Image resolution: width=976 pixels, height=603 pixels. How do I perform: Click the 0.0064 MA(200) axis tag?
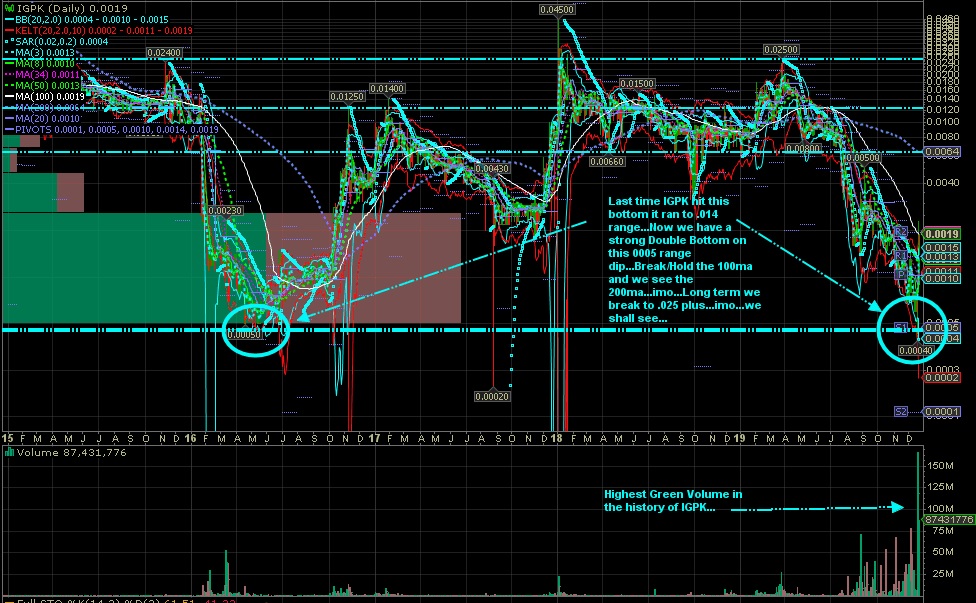(942, 152)
